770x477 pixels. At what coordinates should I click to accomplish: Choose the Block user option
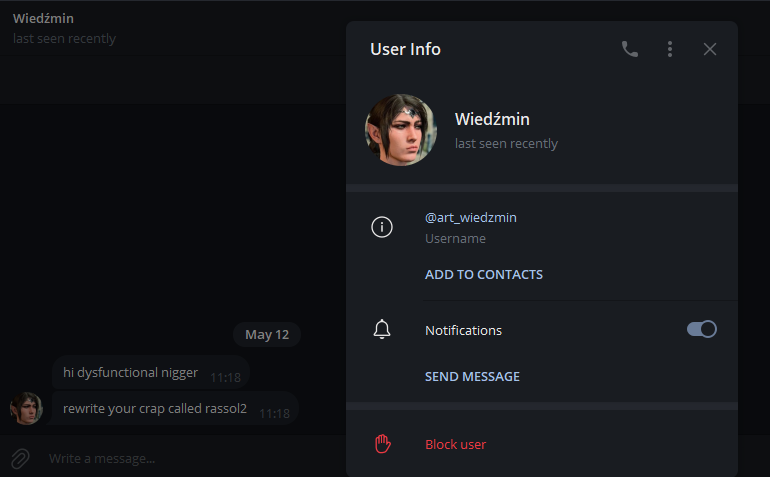pyautogui.click(x=455, y=445)
